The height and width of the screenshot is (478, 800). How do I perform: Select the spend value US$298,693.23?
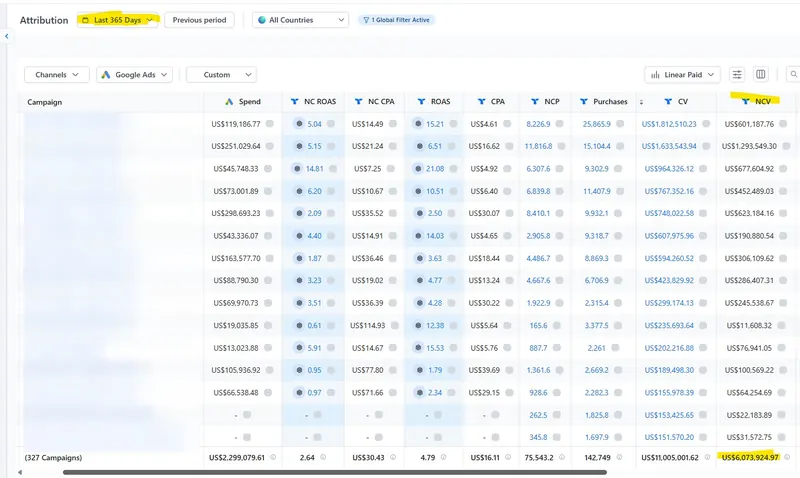tap(236, 213)
